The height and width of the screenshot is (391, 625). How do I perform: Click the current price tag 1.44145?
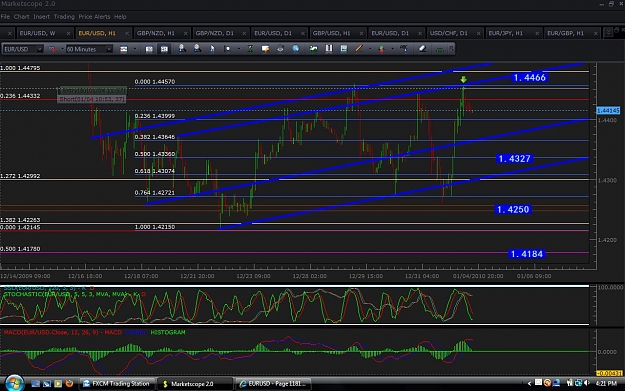tap(608, 110)
